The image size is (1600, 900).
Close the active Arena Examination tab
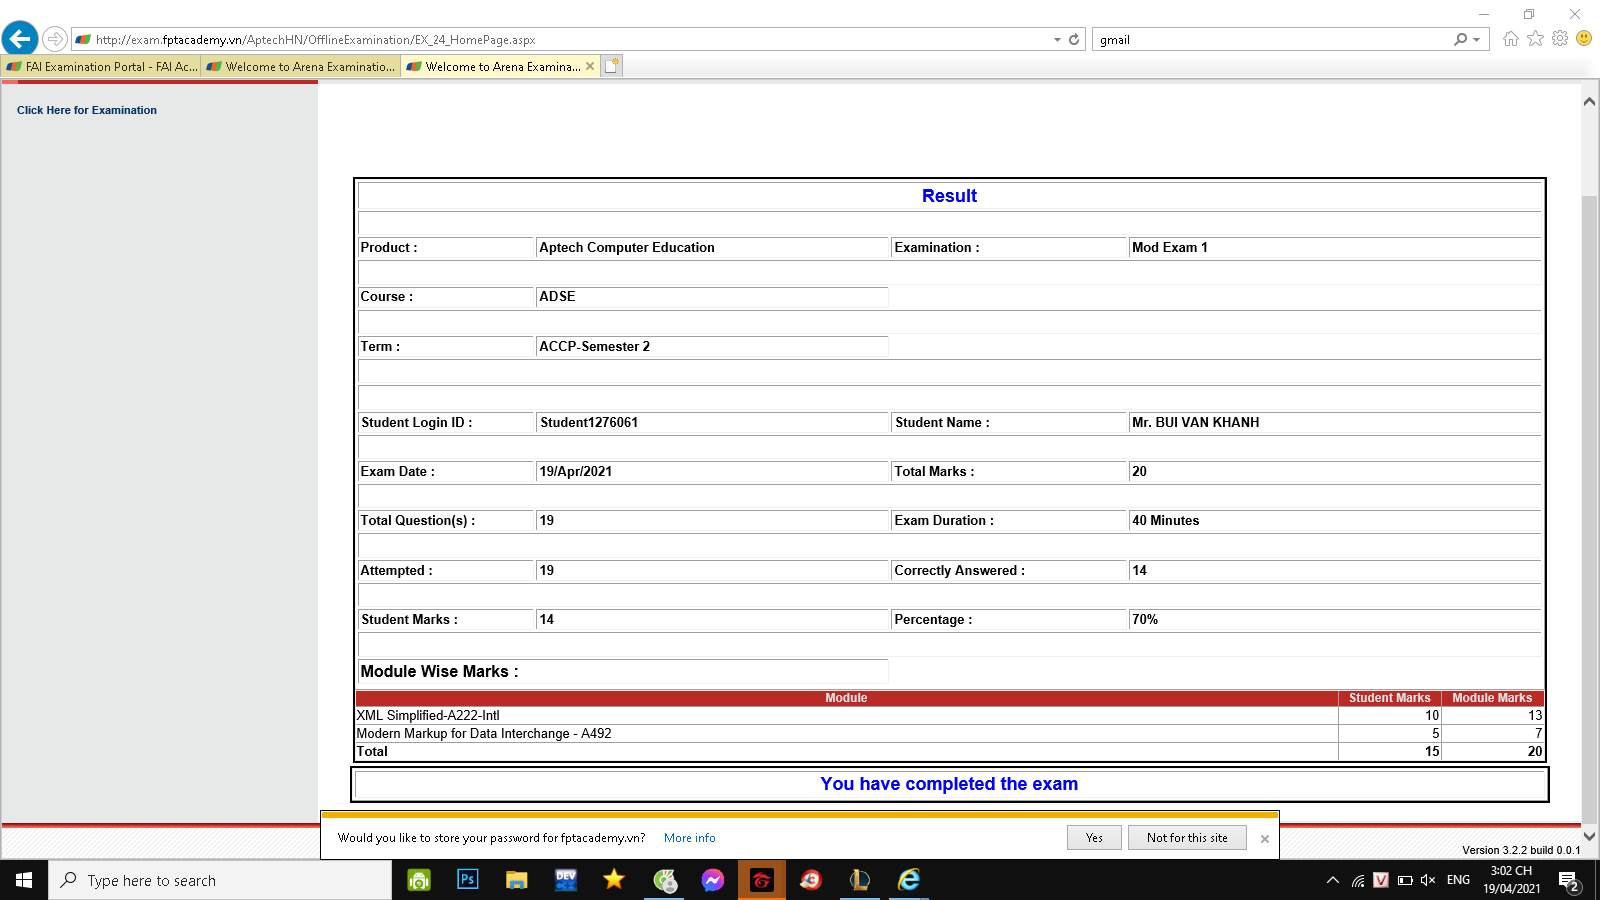tap(590, 66)
